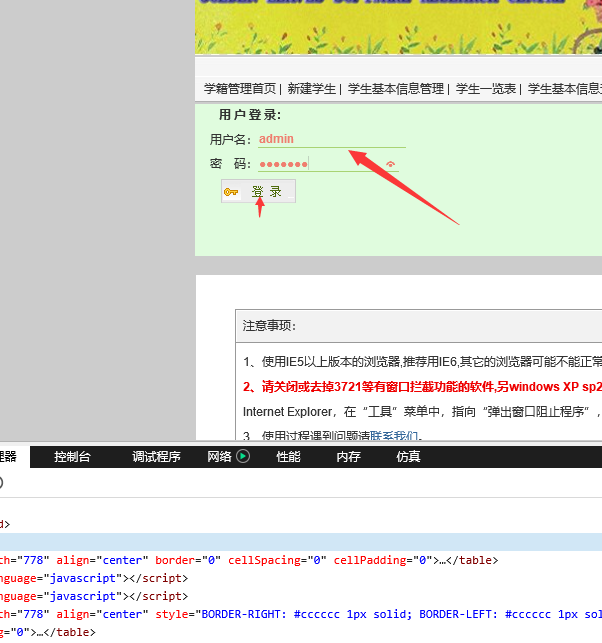Click the Internet Explorer 工具 instruction line
This screenshot has width=602, height=643.
422,412
